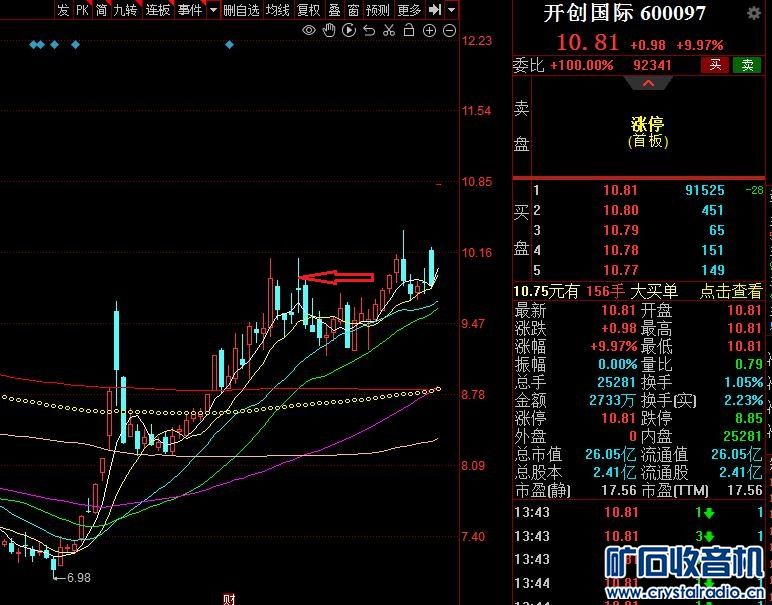Toggle chart visibility with the eye icon
Image resolution: width=772 pixels, height=605 pixels.
tap(309, 31)
